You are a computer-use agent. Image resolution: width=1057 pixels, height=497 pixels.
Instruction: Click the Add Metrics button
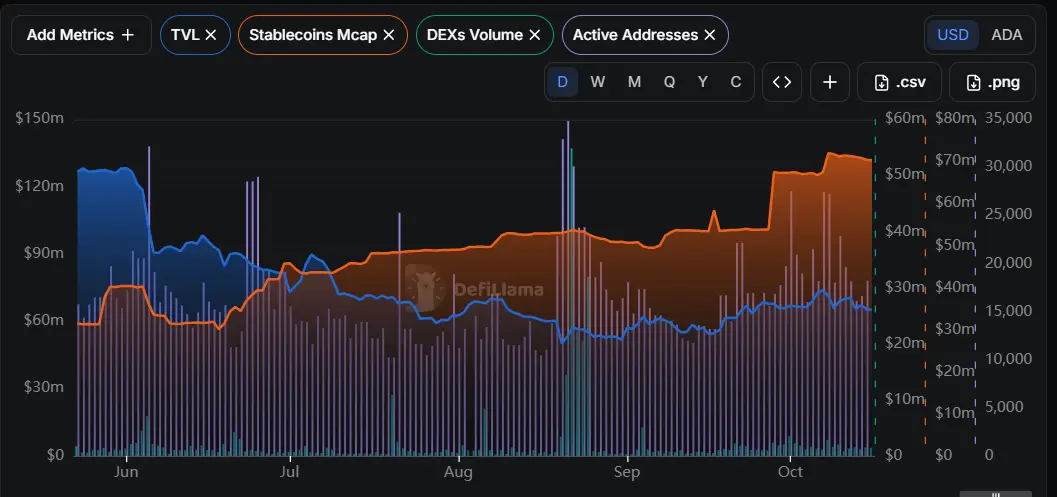[x=81, y=35]
